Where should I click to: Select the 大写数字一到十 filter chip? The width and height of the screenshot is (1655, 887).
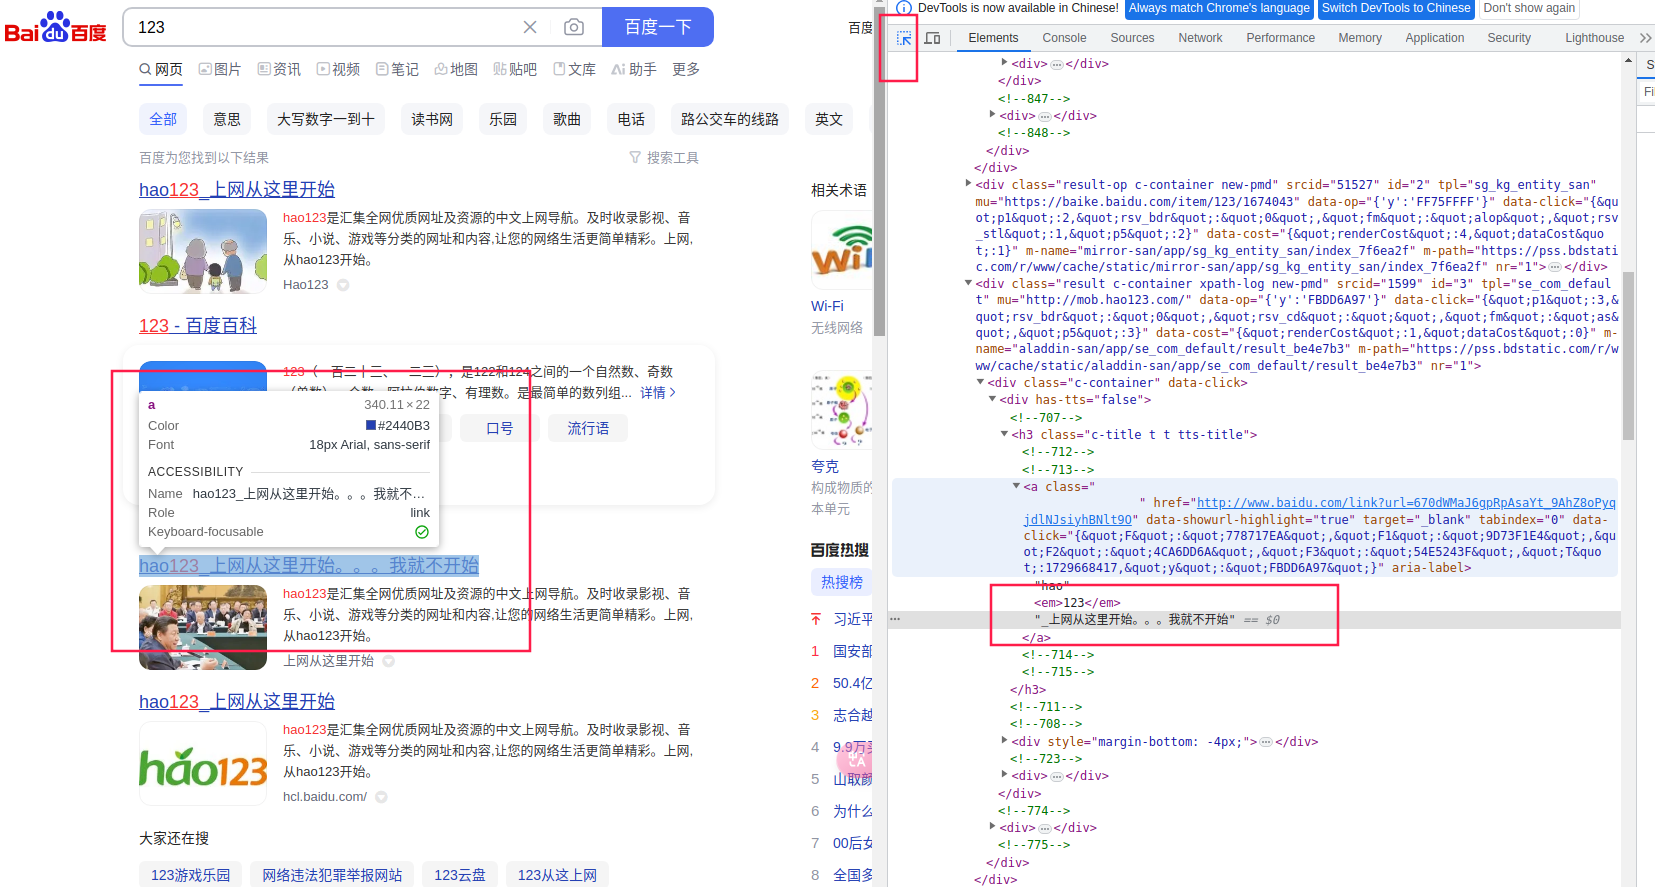pos(326,119)
